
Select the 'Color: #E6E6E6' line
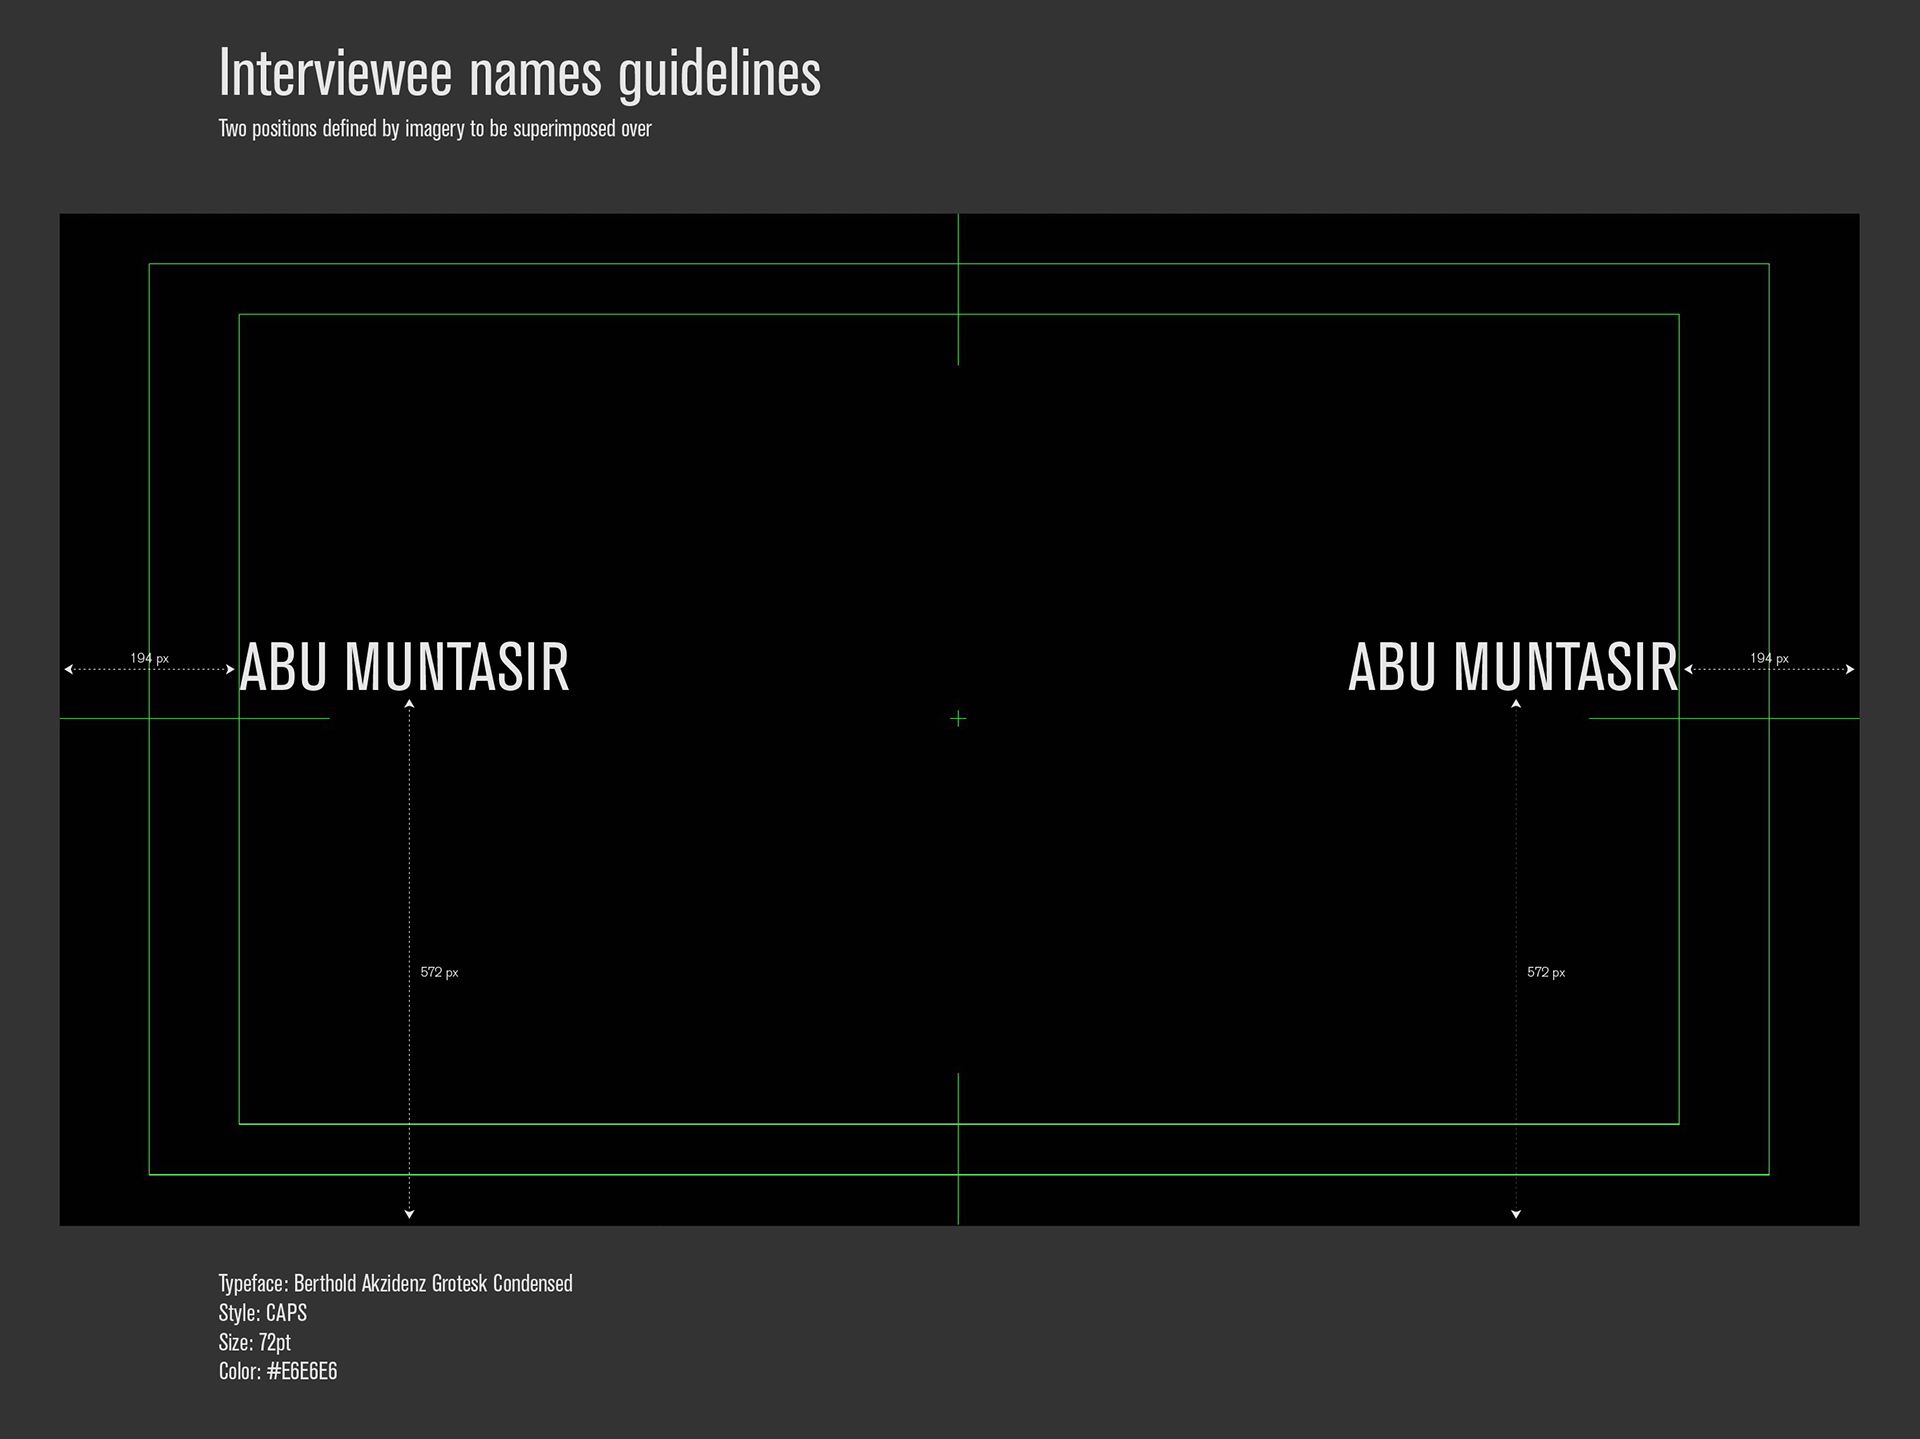click(278, 1371)
